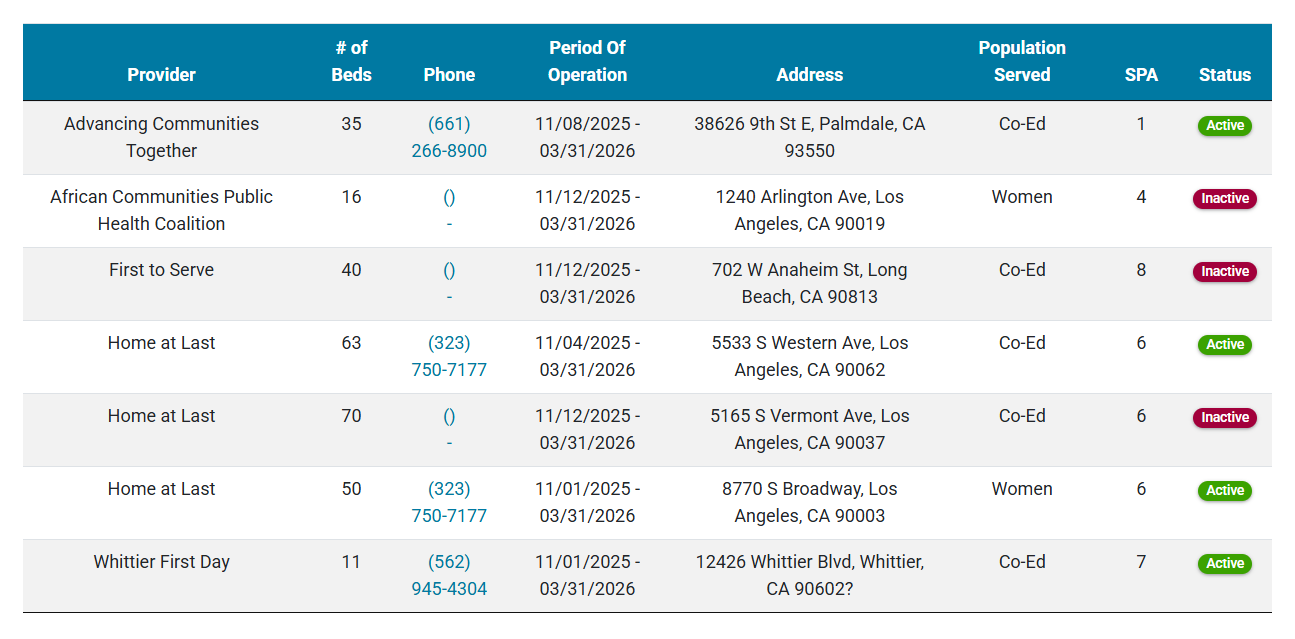Click the African Communities Public Health Coalition provider name
Viewport: 1295px width, 639px height.
pos(161,211)
